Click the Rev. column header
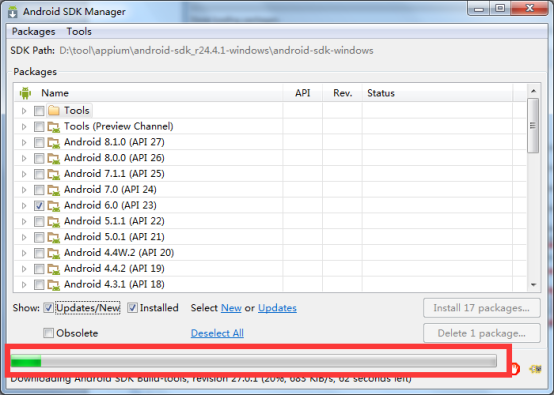This screenshot has height=396, width=554. point(342,93)
